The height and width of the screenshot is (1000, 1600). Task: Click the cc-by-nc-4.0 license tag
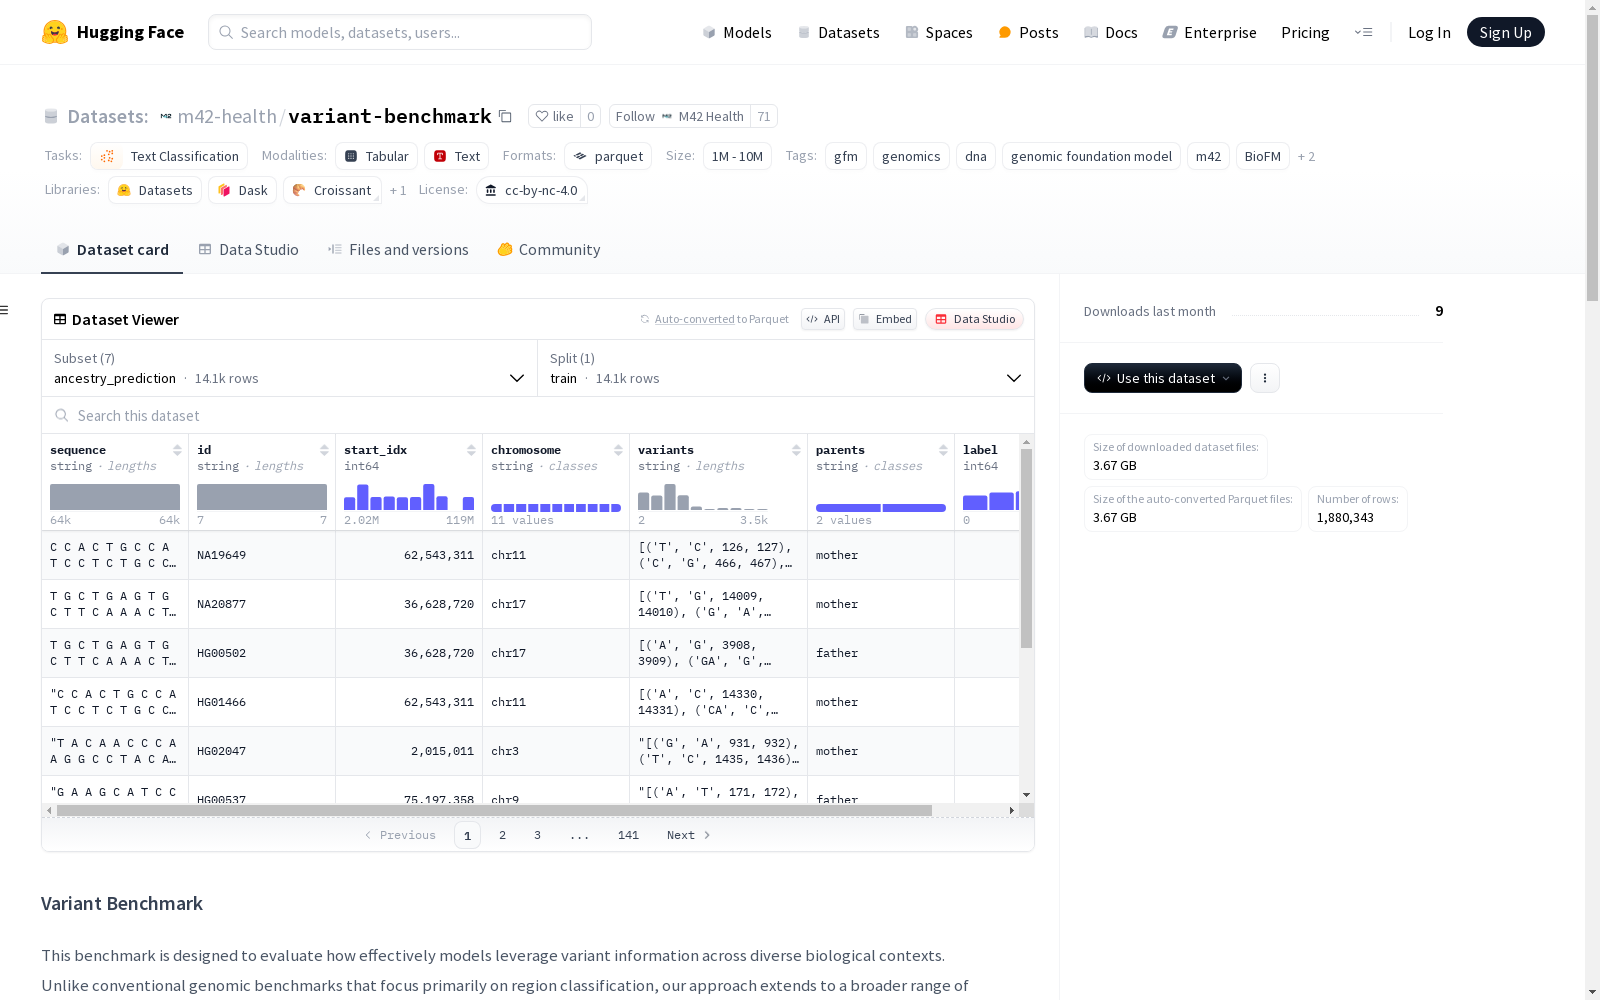[531, 190]
